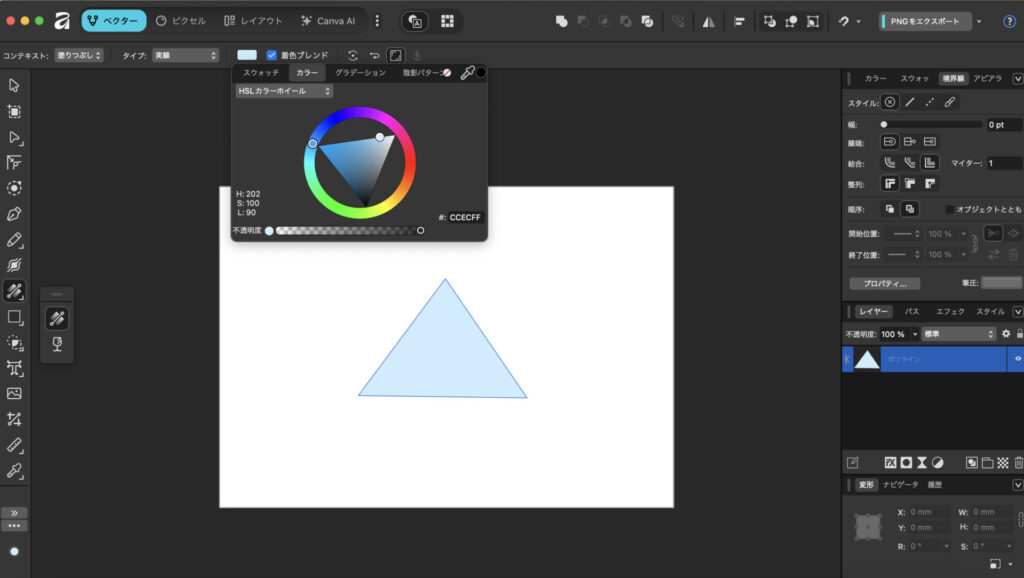
Task: Open the エフェクト tab in layers panel
Action: (x=950, y=312)
